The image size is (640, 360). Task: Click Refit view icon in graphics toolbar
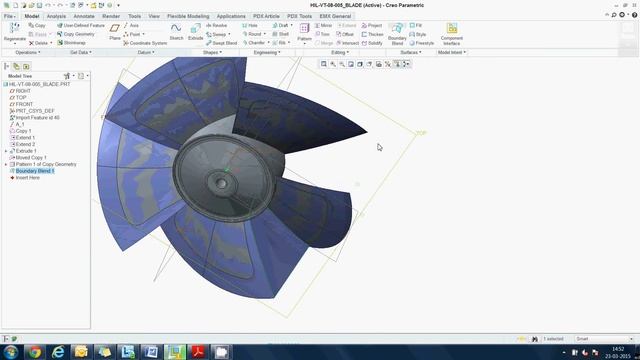tap(324, 64)
